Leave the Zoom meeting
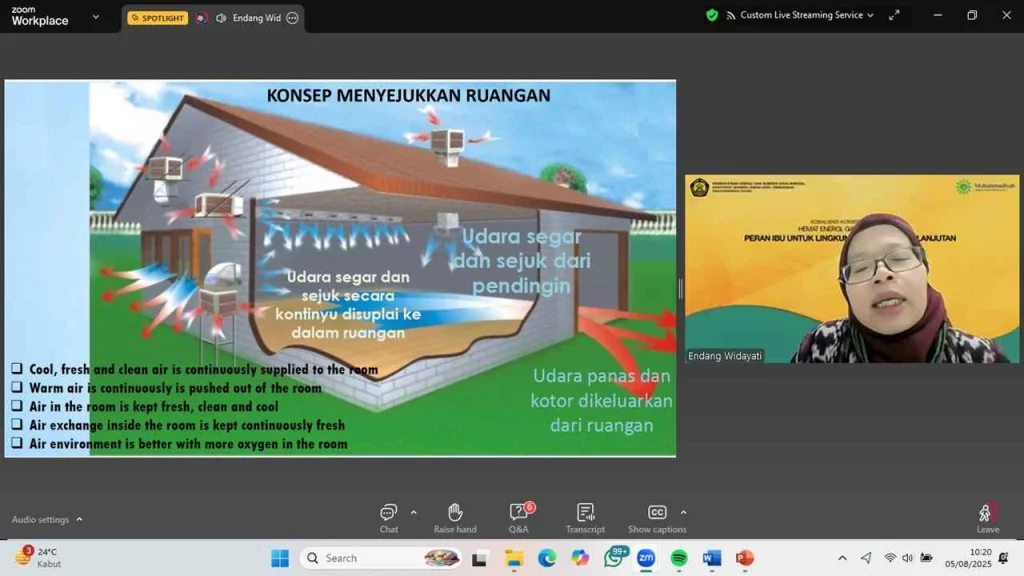The width and height of the screenshot is (1024, 576). click(987, 516)
